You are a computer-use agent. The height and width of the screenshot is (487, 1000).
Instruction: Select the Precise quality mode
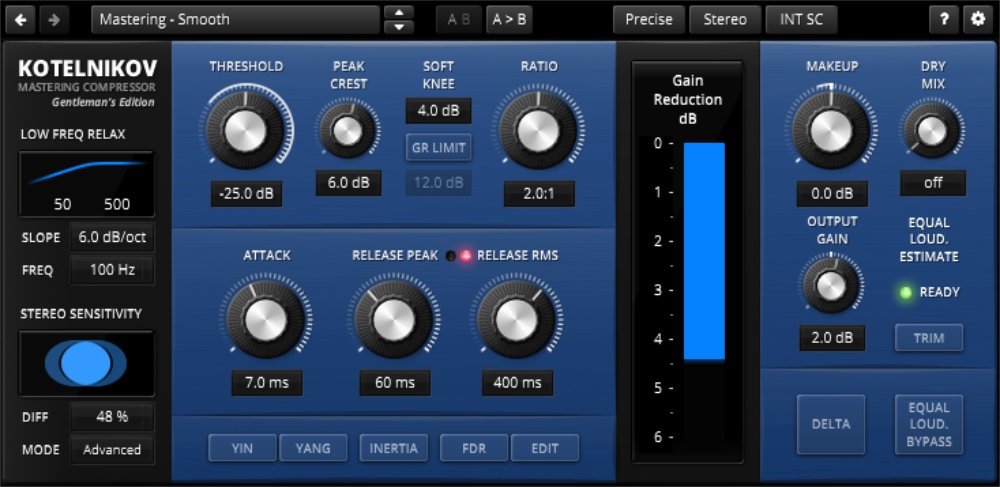(x=649, y=19)
